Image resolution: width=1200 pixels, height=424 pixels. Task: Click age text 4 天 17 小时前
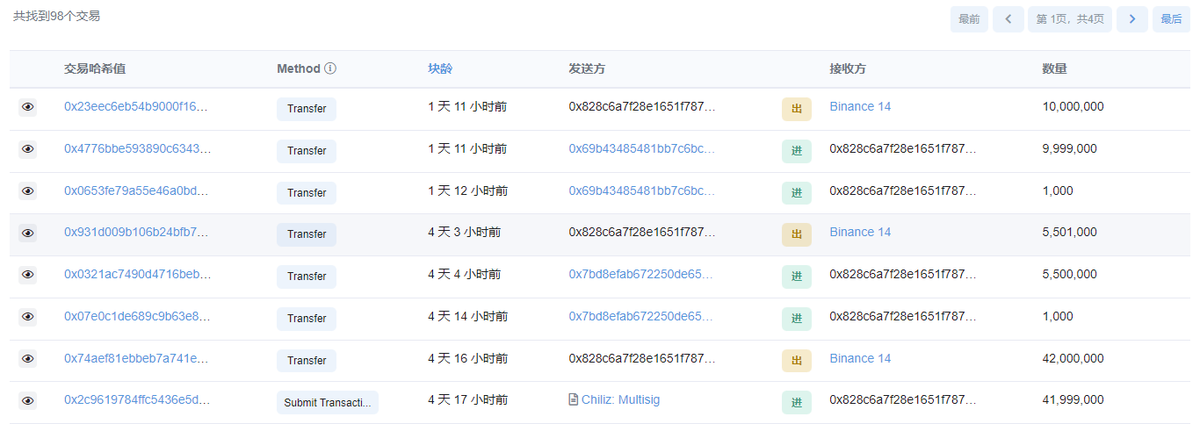point(467,400)
